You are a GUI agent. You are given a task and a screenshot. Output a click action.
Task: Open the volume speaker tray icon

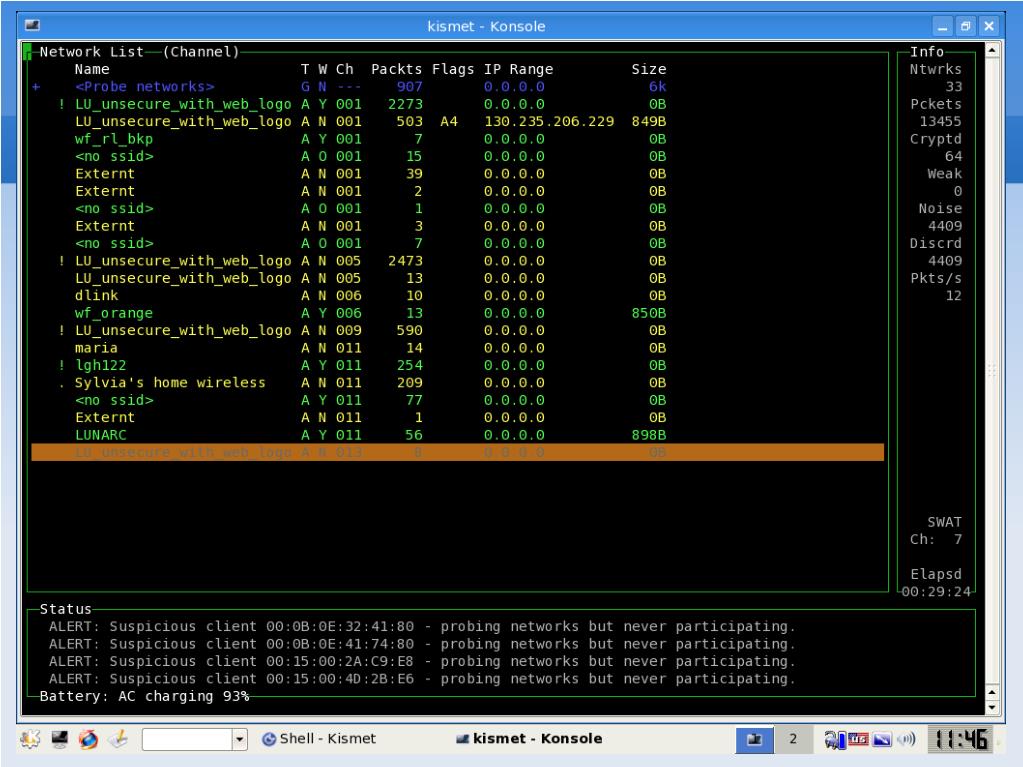(906, 739)
